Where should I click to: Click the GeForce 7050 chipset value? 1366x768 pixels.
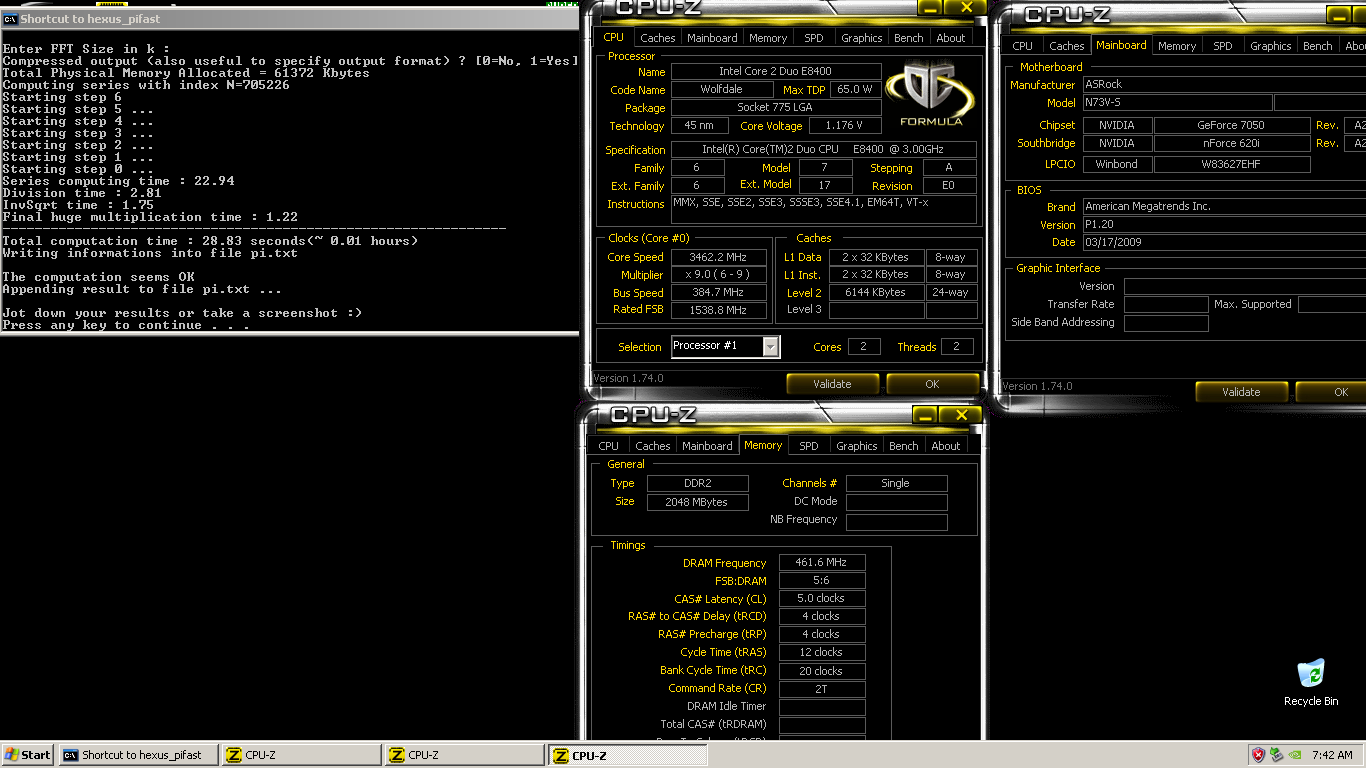pos(1232,125)
